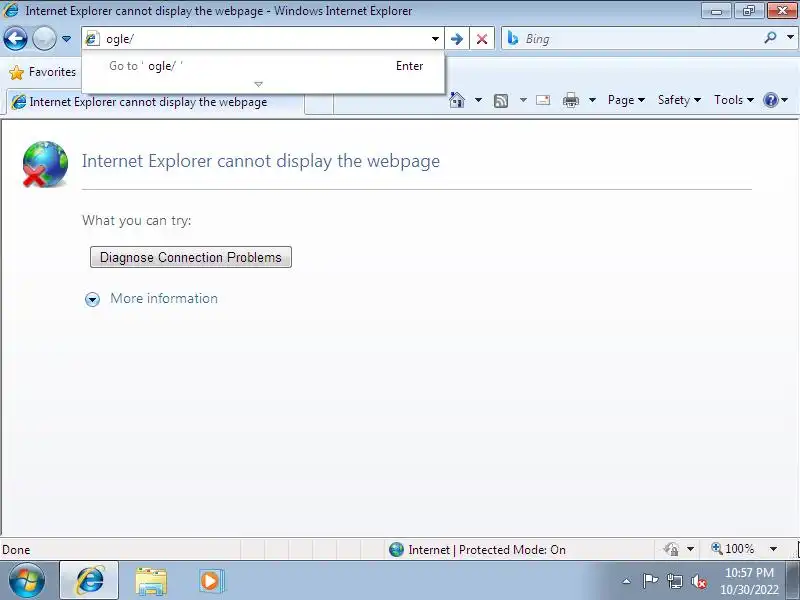Click the More information link
Viewport: 800px width, 600px height.
point(164,298)
